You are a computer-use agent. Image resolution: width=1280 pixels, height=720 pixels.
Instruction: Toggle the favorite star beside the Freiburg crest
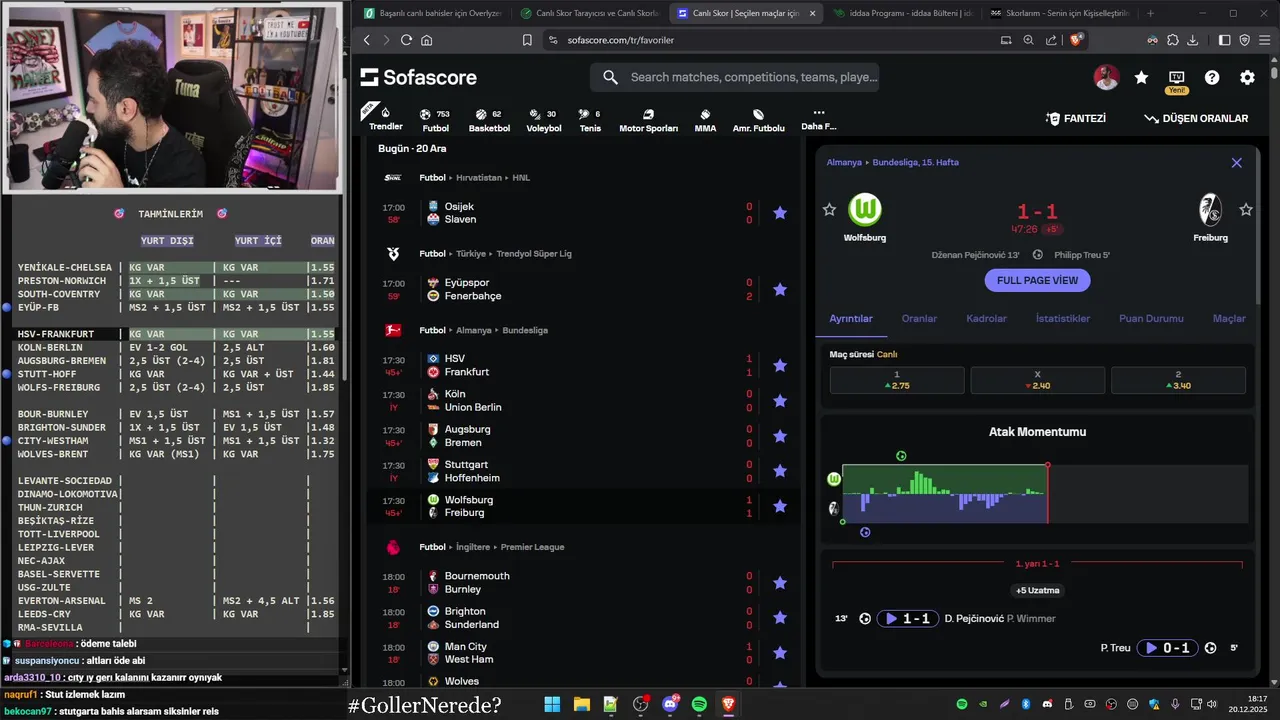click(x=1246, y=210)
